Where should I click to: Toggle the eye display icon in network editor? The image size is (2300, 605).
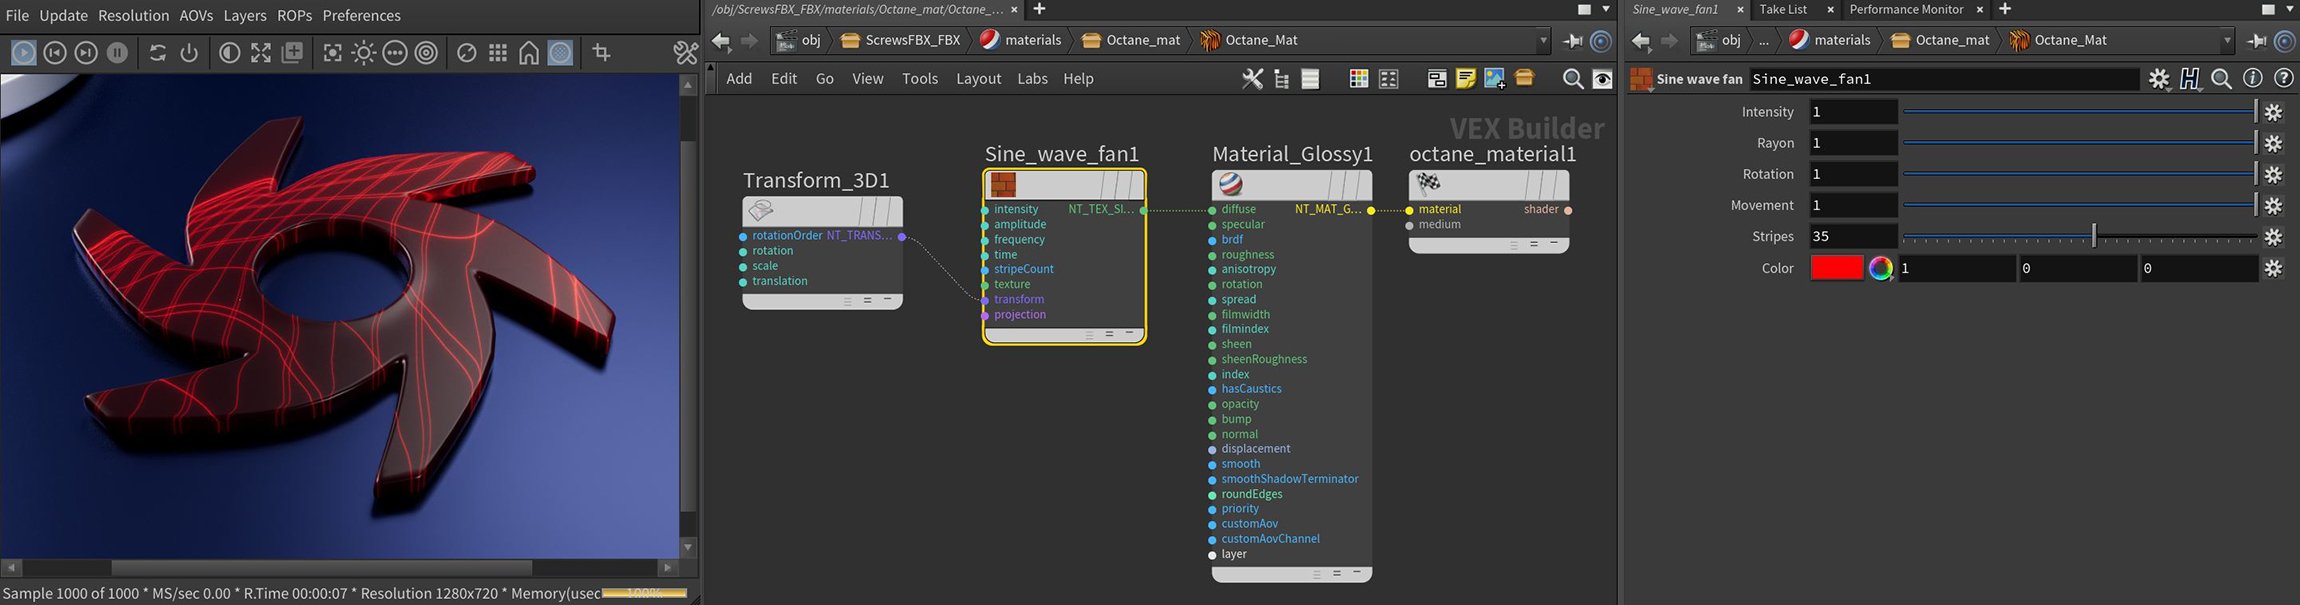(x=1602, y=78)
